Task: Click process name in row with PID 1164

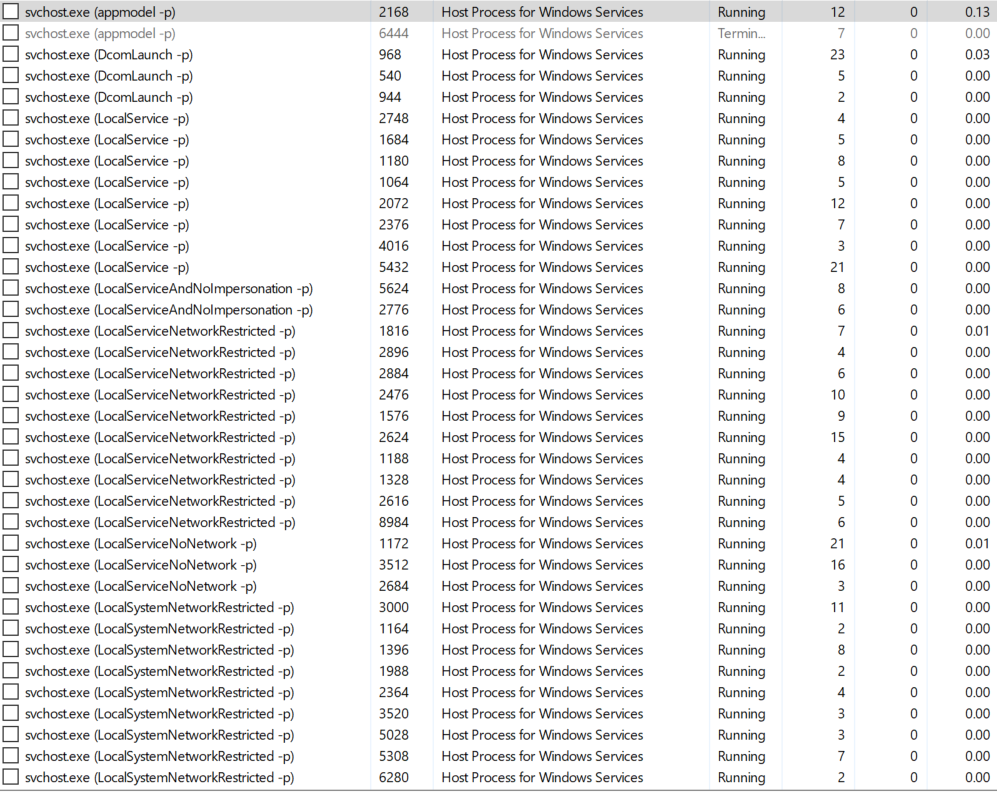Action: point(160,629)
